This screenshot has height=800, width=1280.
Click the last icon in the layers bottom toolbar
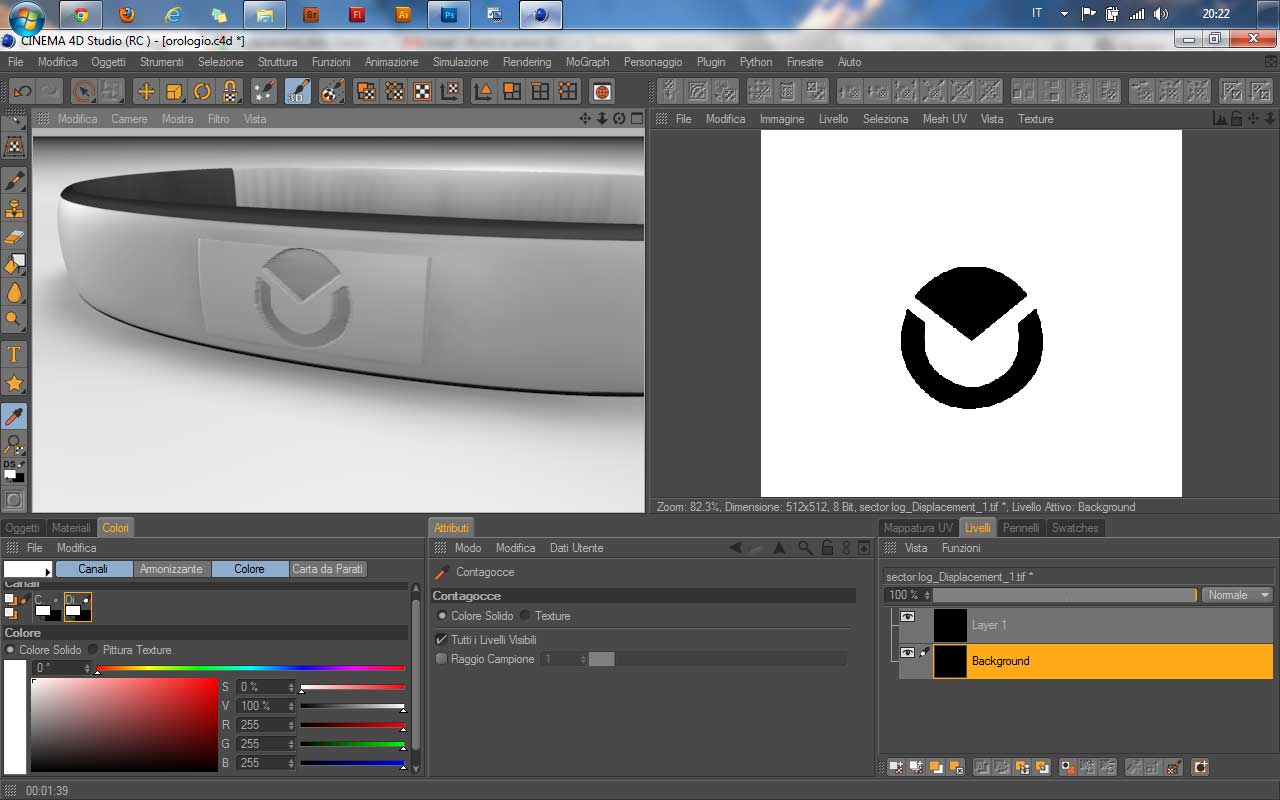point(1200,767)
